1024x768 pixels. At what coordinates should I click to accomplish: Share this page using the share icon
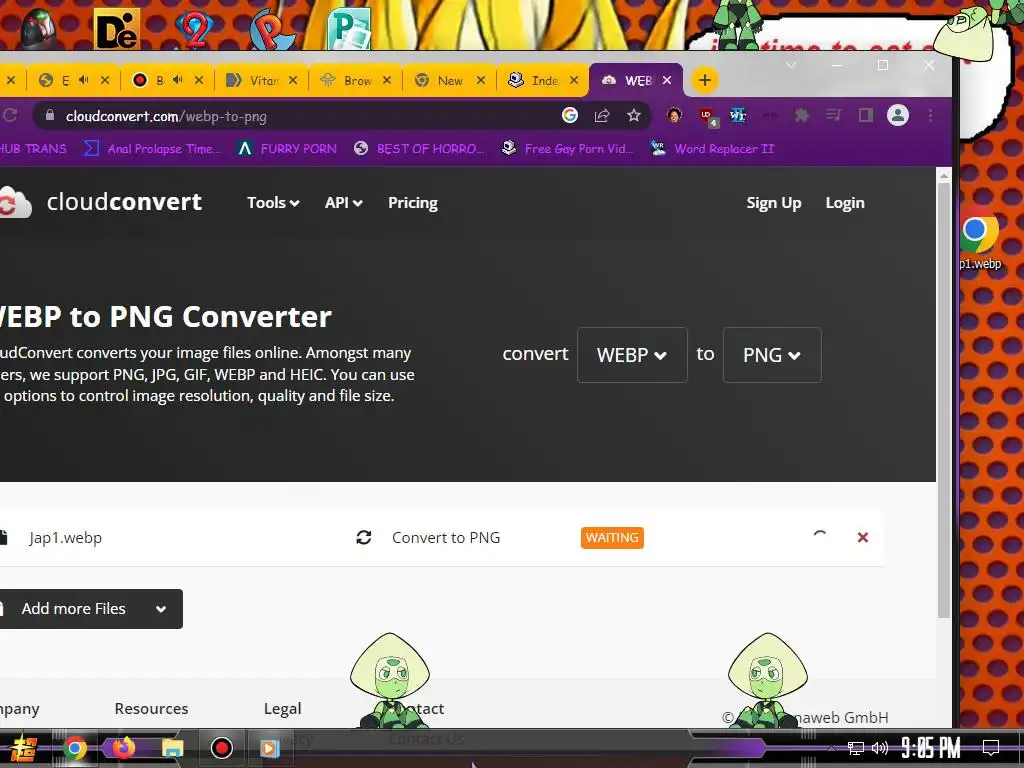point(601,116)
